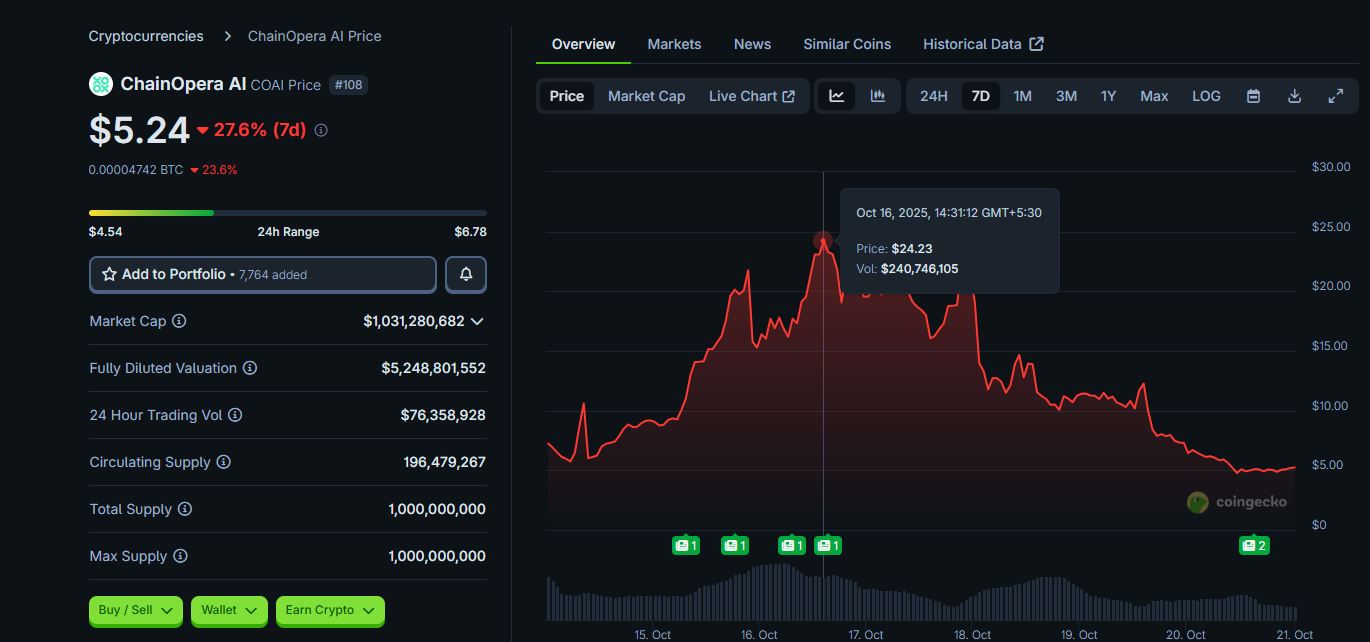Click info icon next to Circulating Supply
This screenshot has height=642, width=1370.
[x=224, y=462]
